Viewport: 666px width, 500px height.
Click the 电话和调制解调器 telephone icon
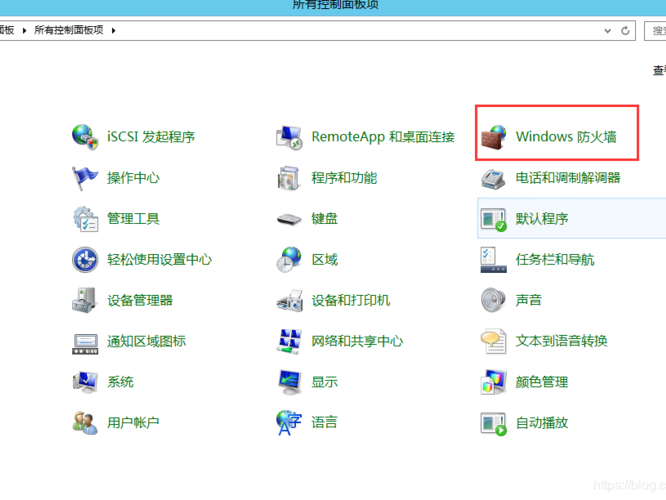point(494,178)
